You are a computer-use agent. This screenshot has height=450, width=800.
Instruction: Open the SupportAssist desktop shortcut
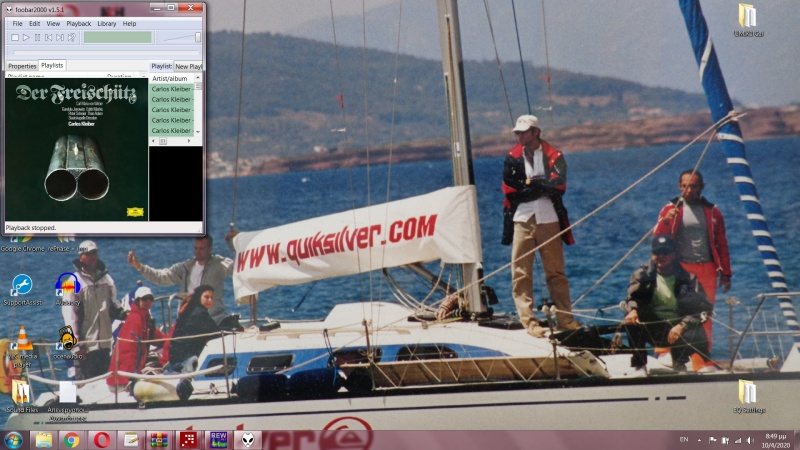22,290
